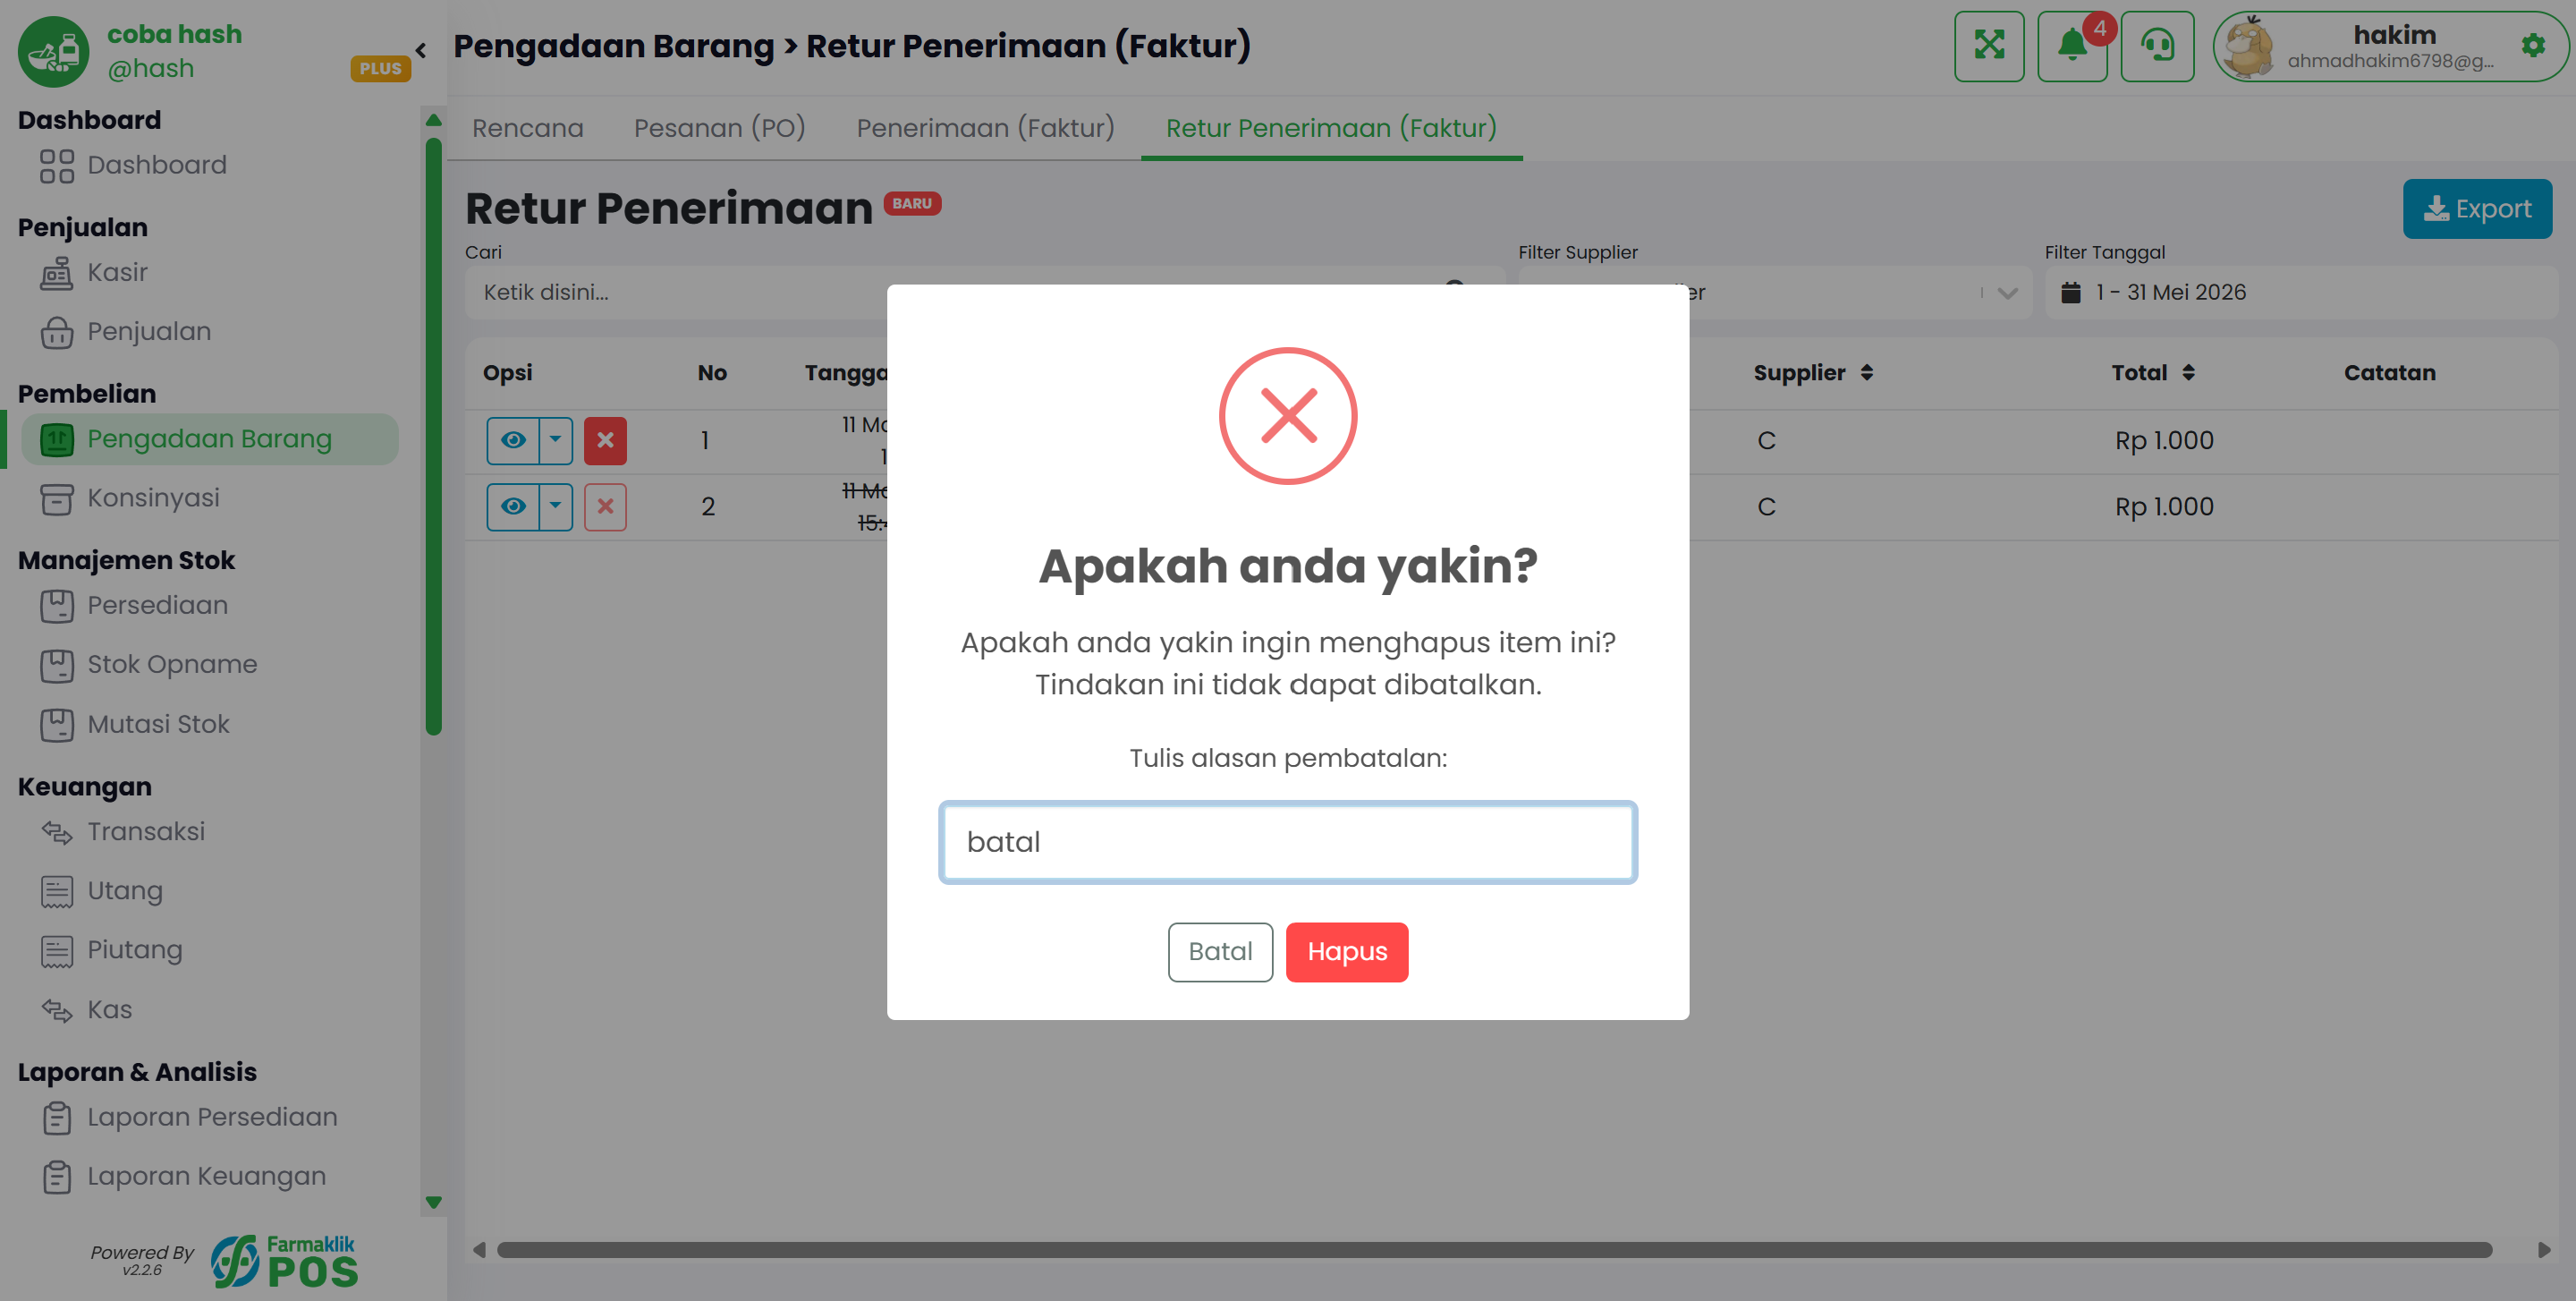Screen dimensions: 2576x1301
Task: Open the headset support icon
Action: coord(2157,46)
